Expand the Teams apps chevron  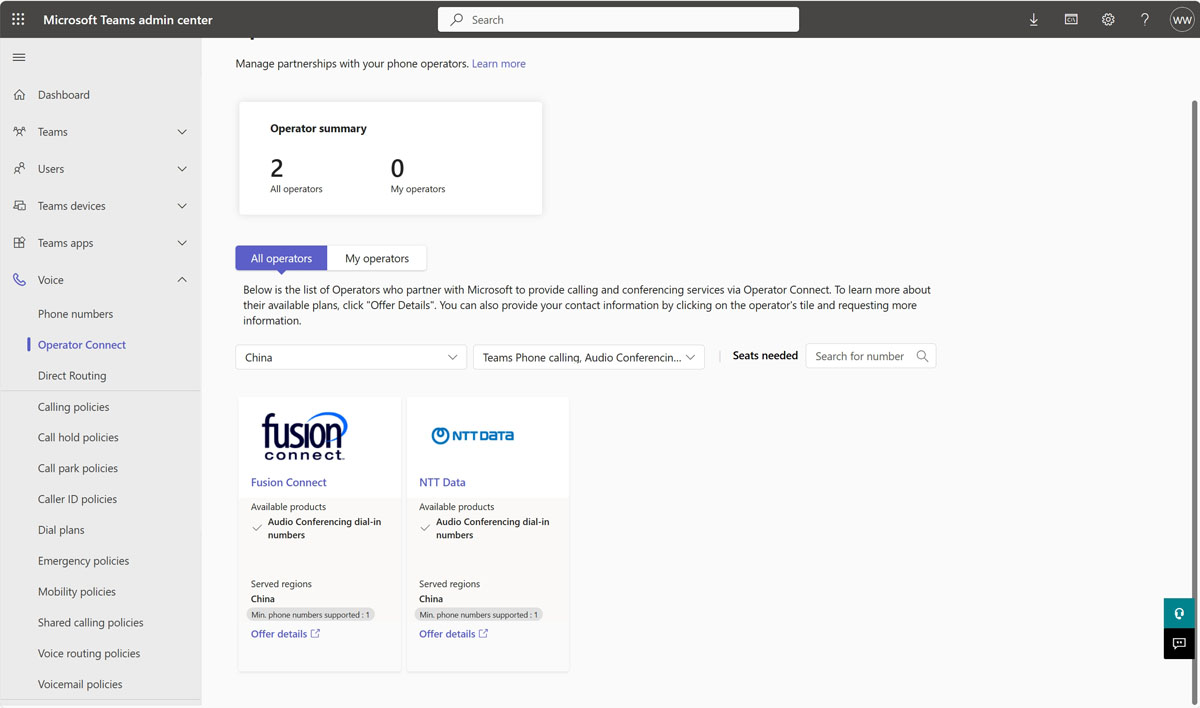[182, 243]
